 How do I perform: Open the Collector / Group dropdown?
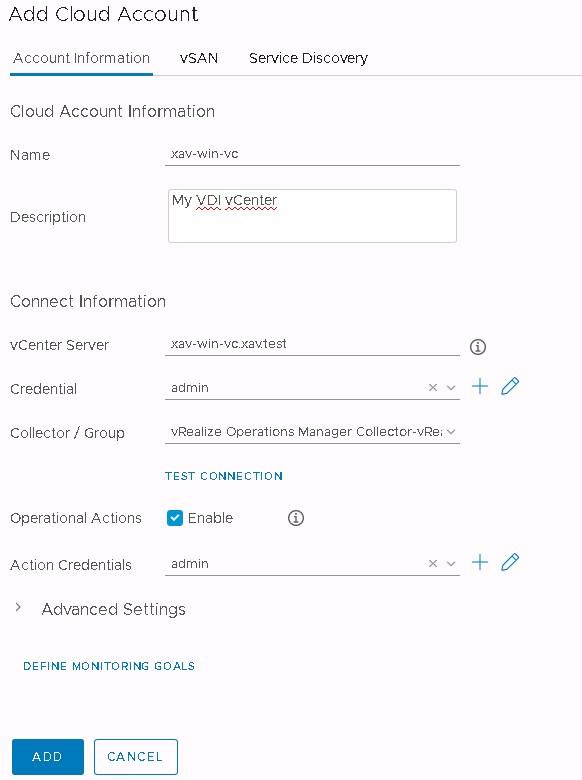click(x=312, y=432)
